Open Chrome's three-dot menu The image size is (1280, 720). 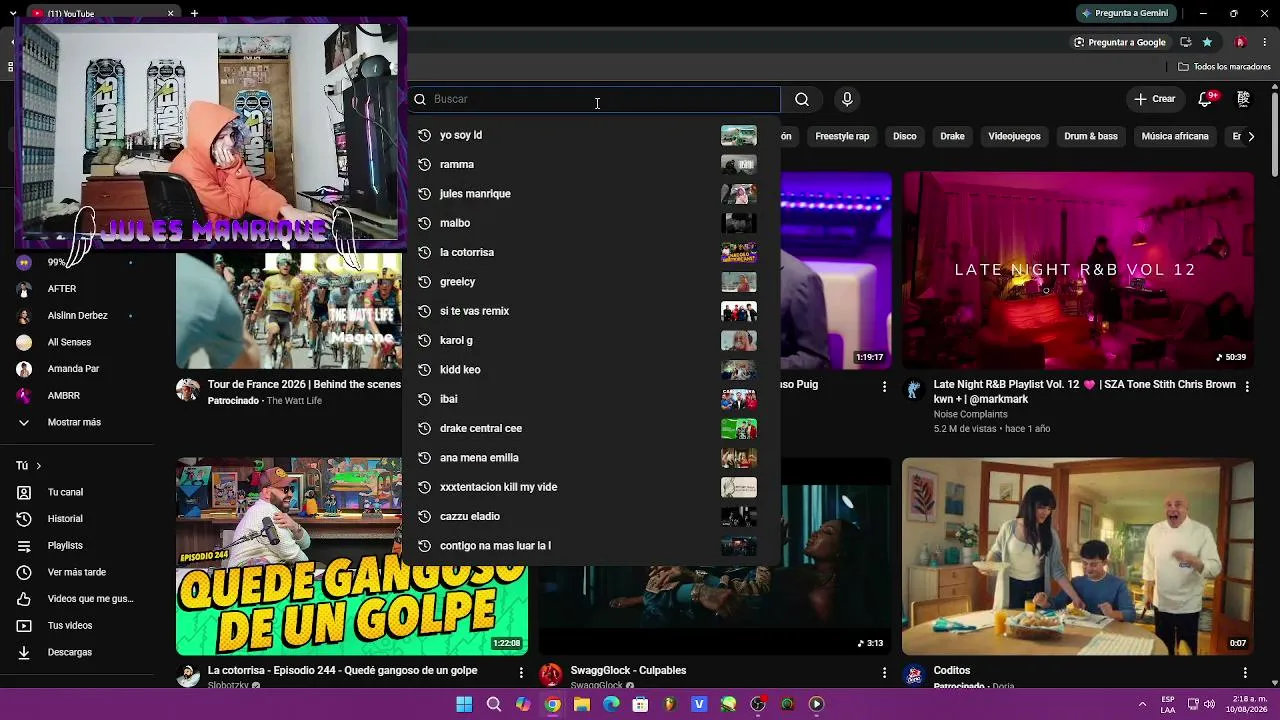coord(1265,42)
